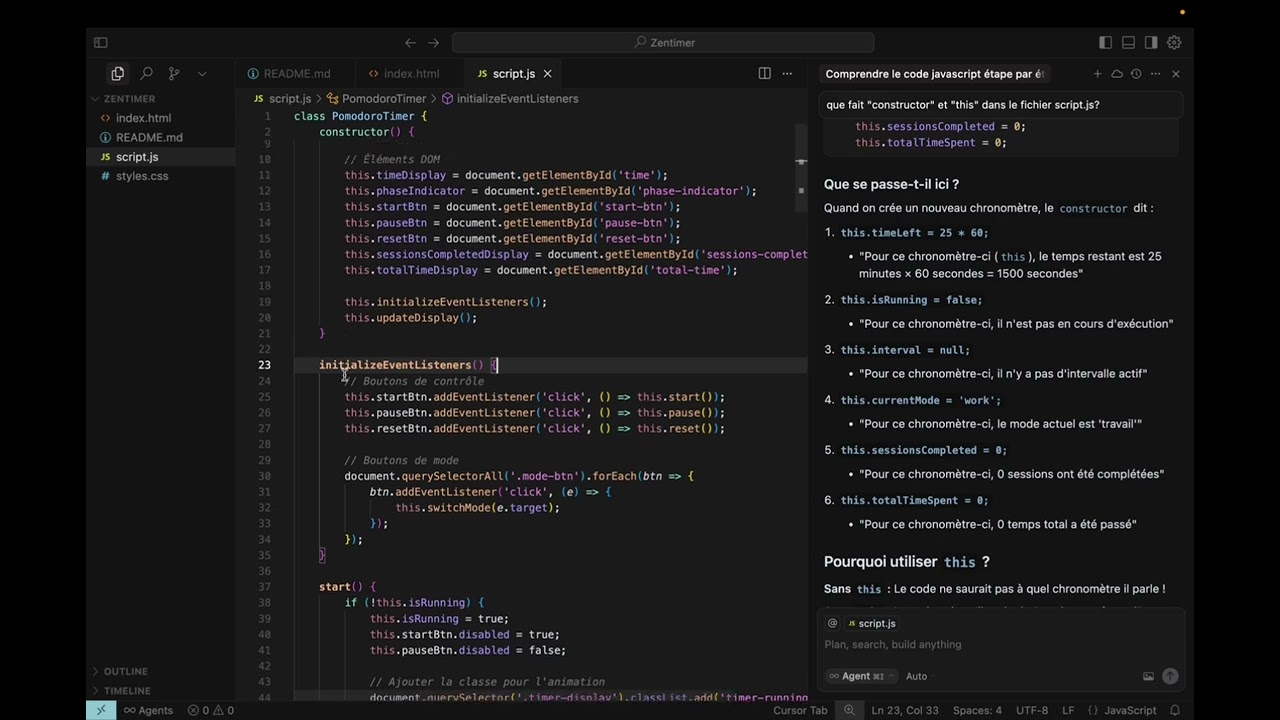The image size is (1280, 720).
Task: Click line number 30 in gutter
Action: click(264, 476)
